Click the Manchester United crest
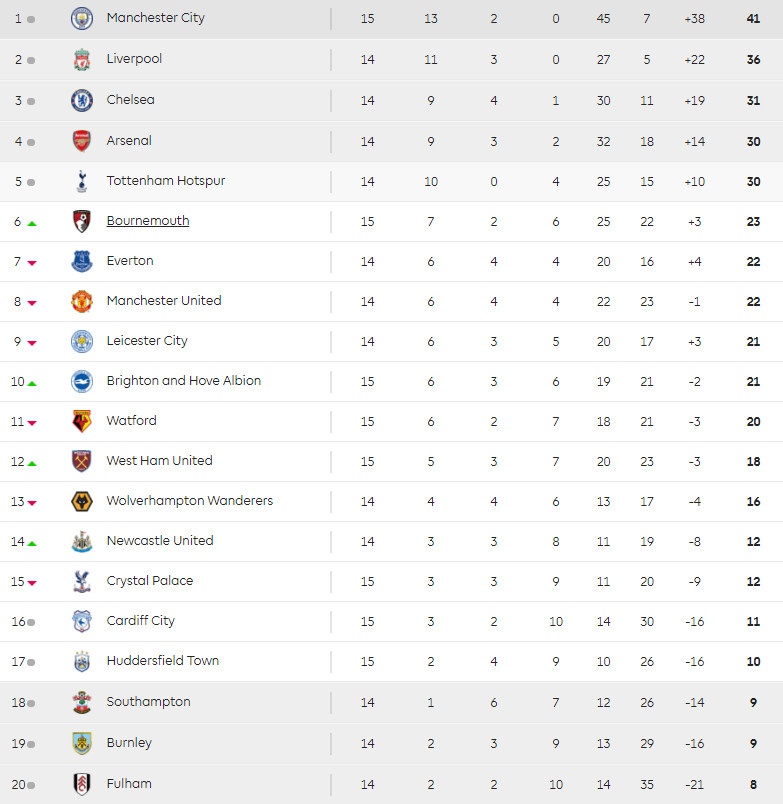The width and height of the screenshot is (783, 804). (x=82, y=301)
